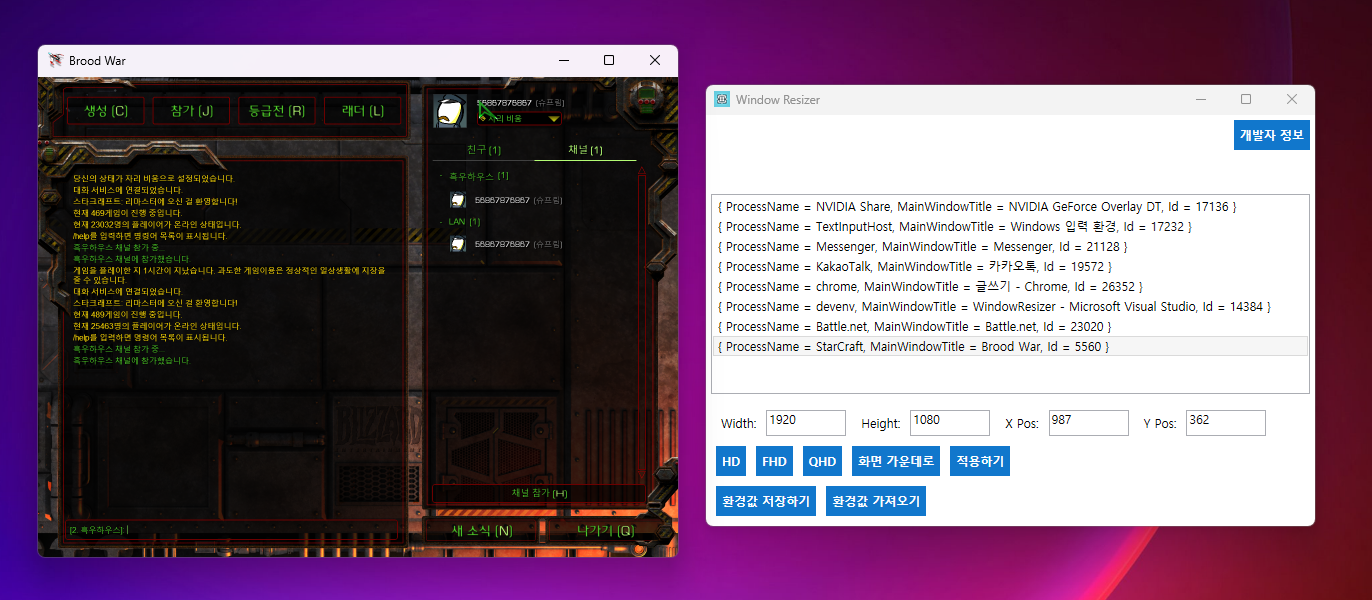This screenshot has width=1372, height=600.
Task: Click the avatar icon under LAN group
Action: (x=457, y=244)
